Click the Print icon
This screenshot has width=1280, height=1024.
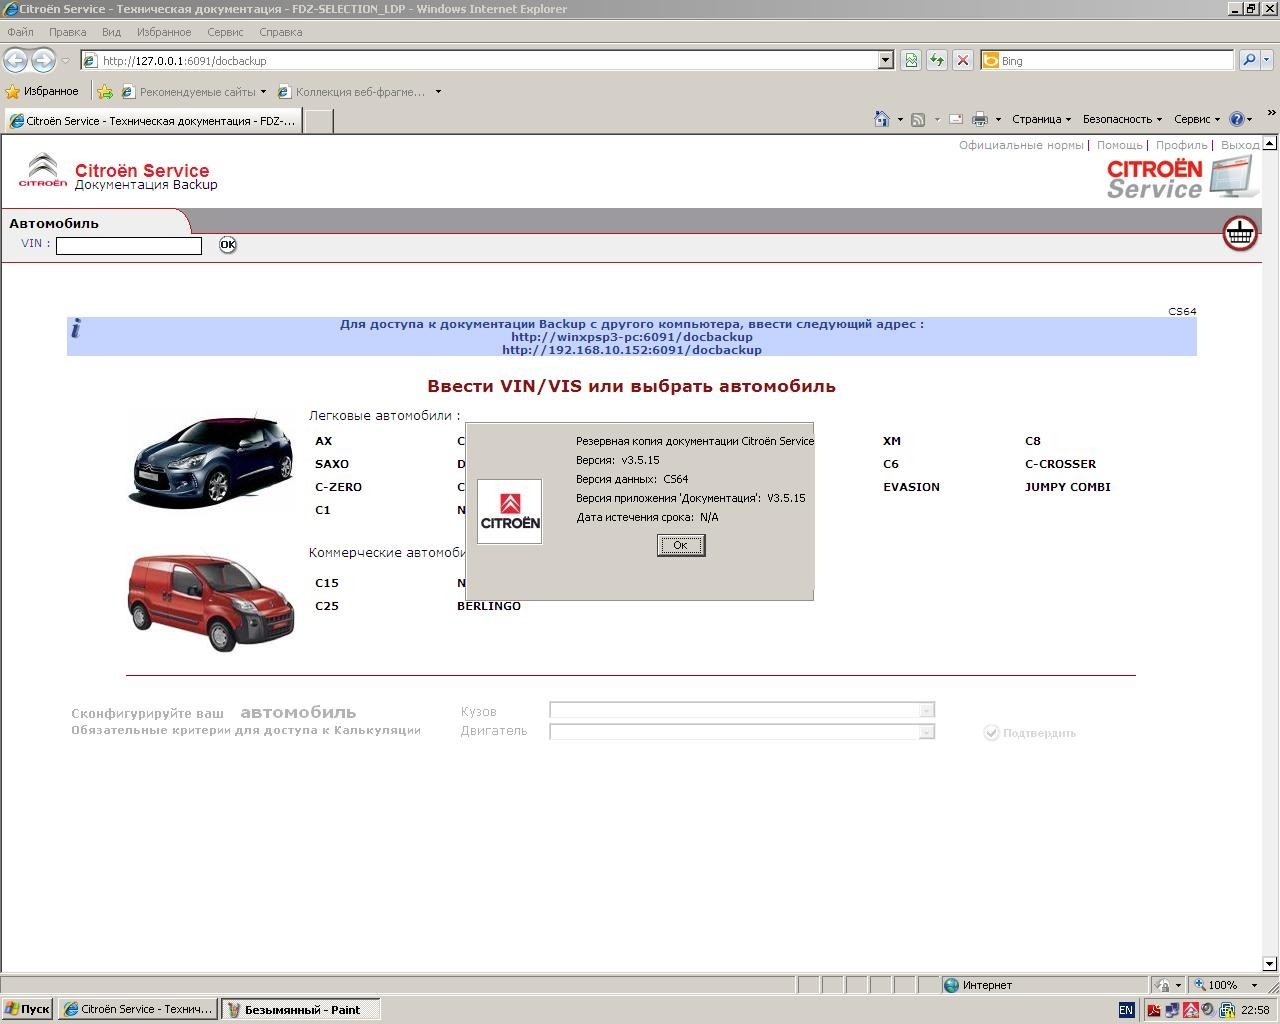(980, 119)
